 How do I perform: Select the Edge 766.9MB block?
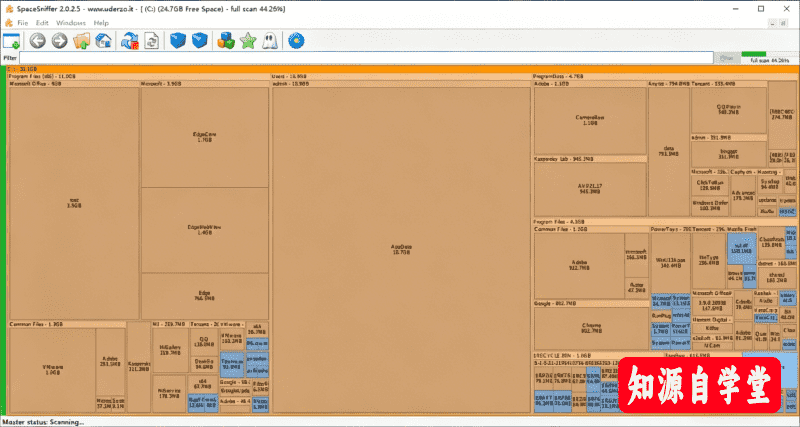click(205, 296)
